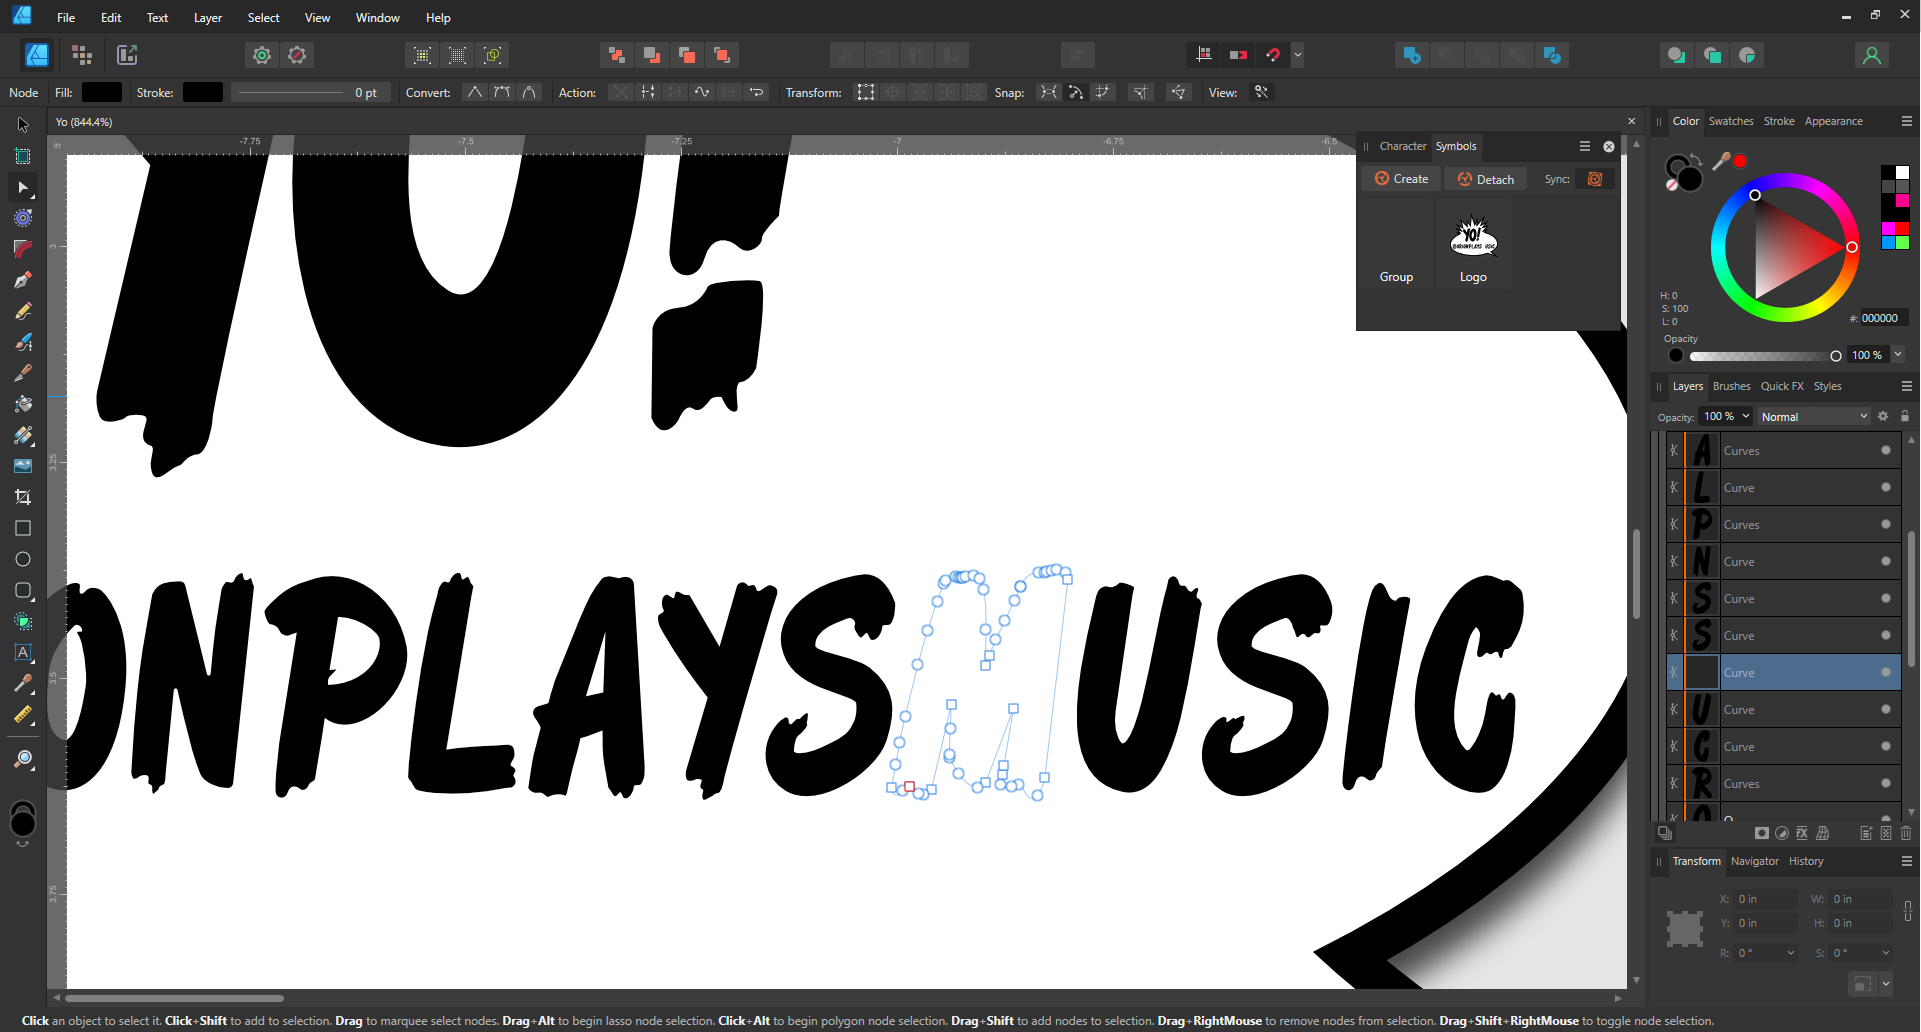Click the Detach symbol button
Screen dimensions: 1921x1032
1485,179
